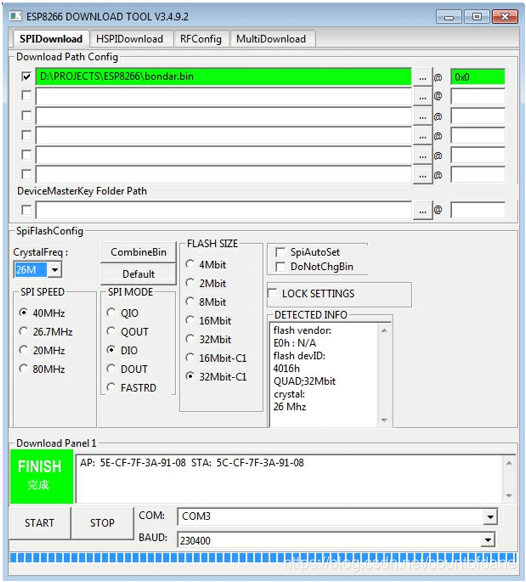Image resolution: width=526 pixels, height=582 pixels.
Task: Browse for DeviceMasterKey folder with '...' button
Action: click(422, 210)
